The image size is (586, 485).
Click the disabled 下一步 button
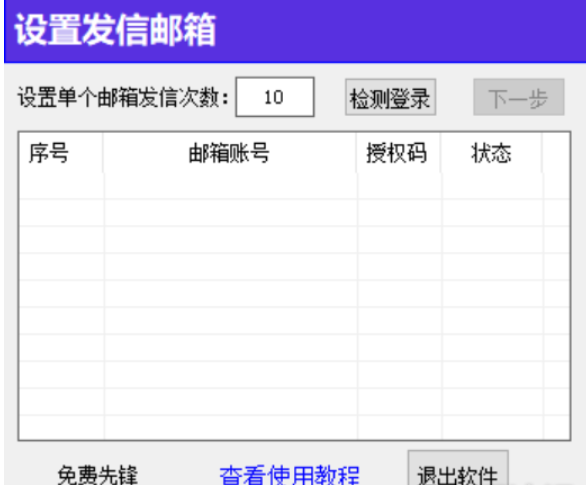tap(519, 97)
